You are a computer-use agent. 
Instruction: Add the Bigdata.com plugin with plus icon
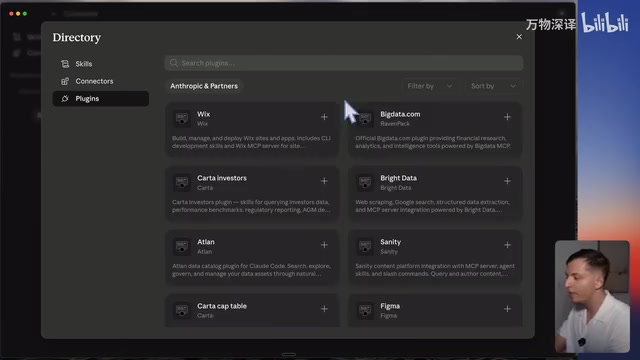pos(507,117)
